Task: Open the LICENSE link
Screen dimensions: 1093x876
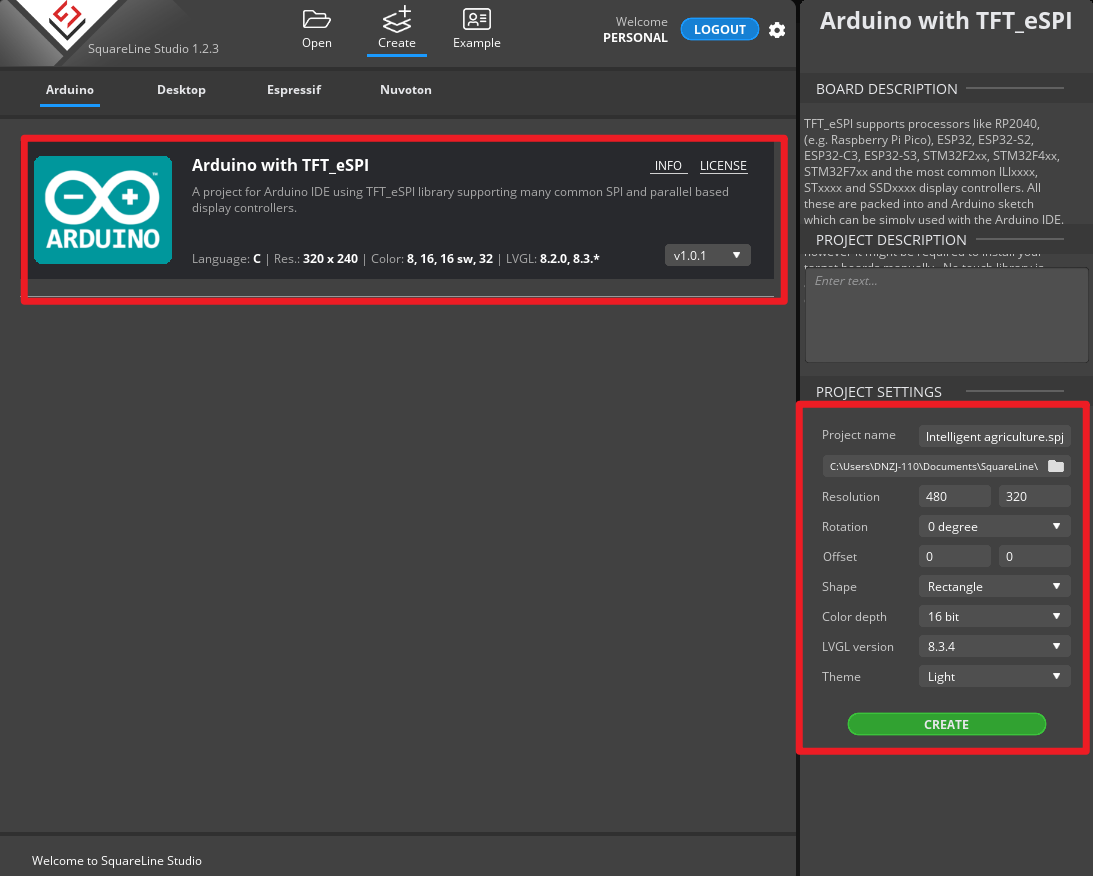Action: [724, 166]
